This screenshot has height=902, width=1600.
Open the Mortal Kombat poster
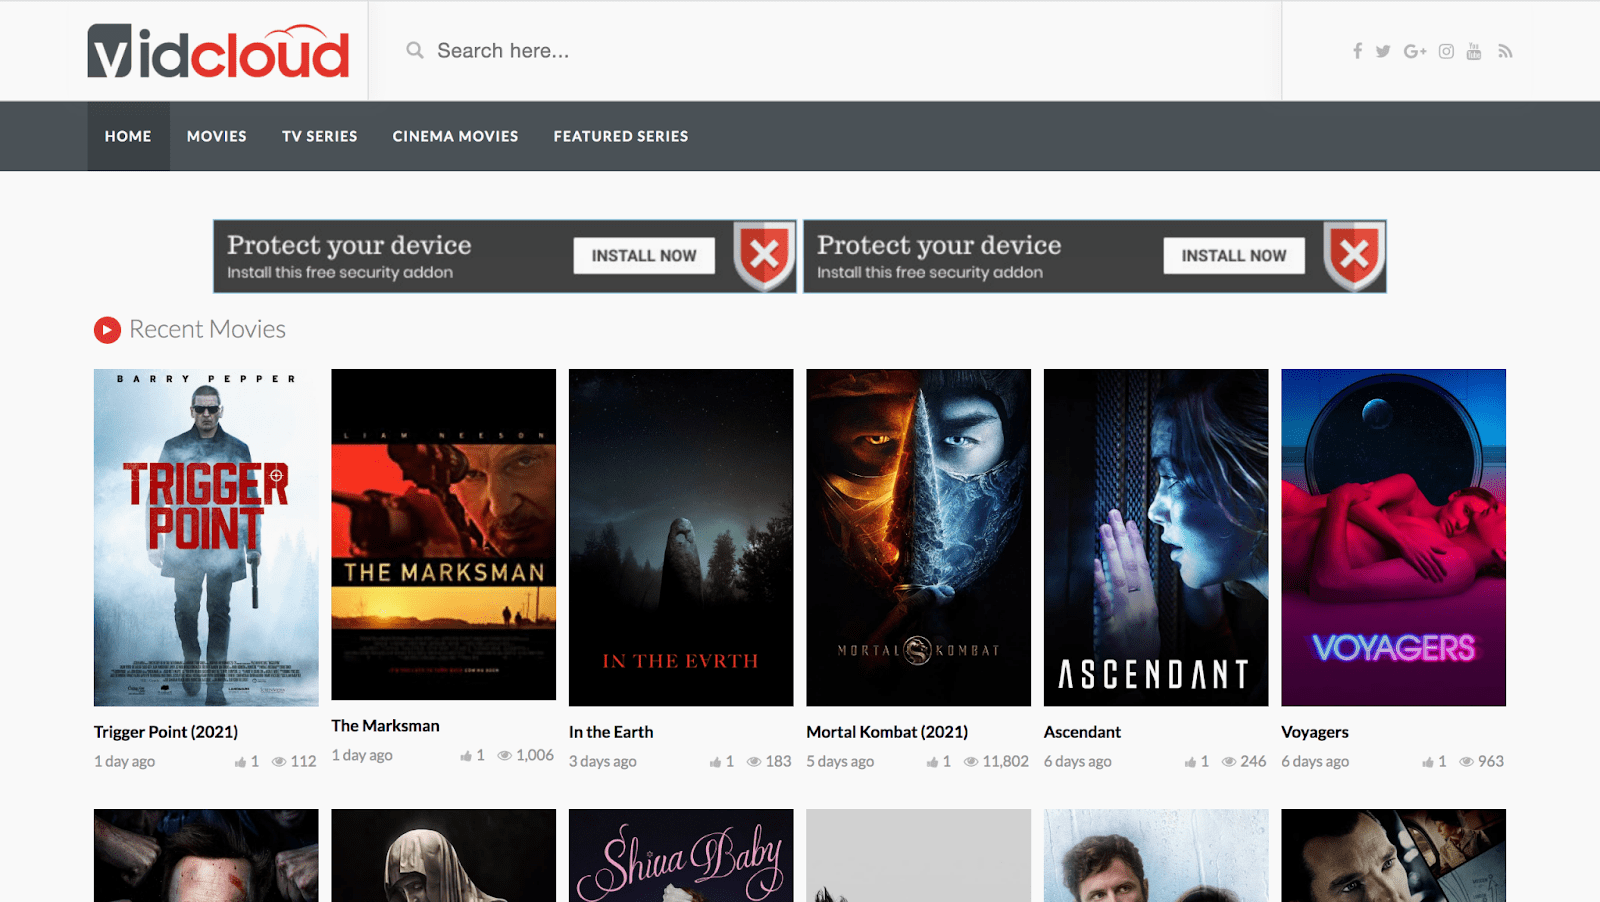coord(919,538)
